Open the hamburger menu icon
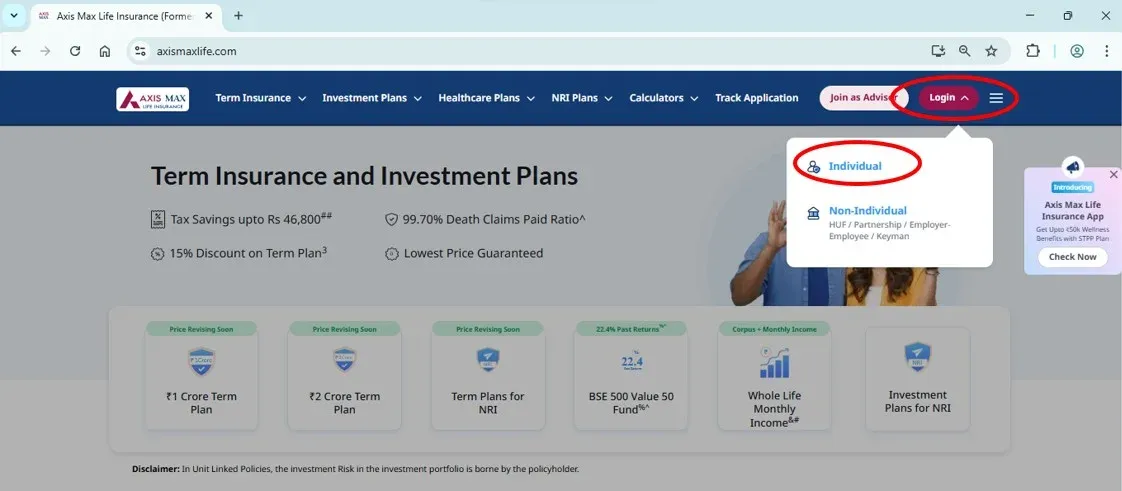This screenshot has width=1122, height=491. (996, 98)
